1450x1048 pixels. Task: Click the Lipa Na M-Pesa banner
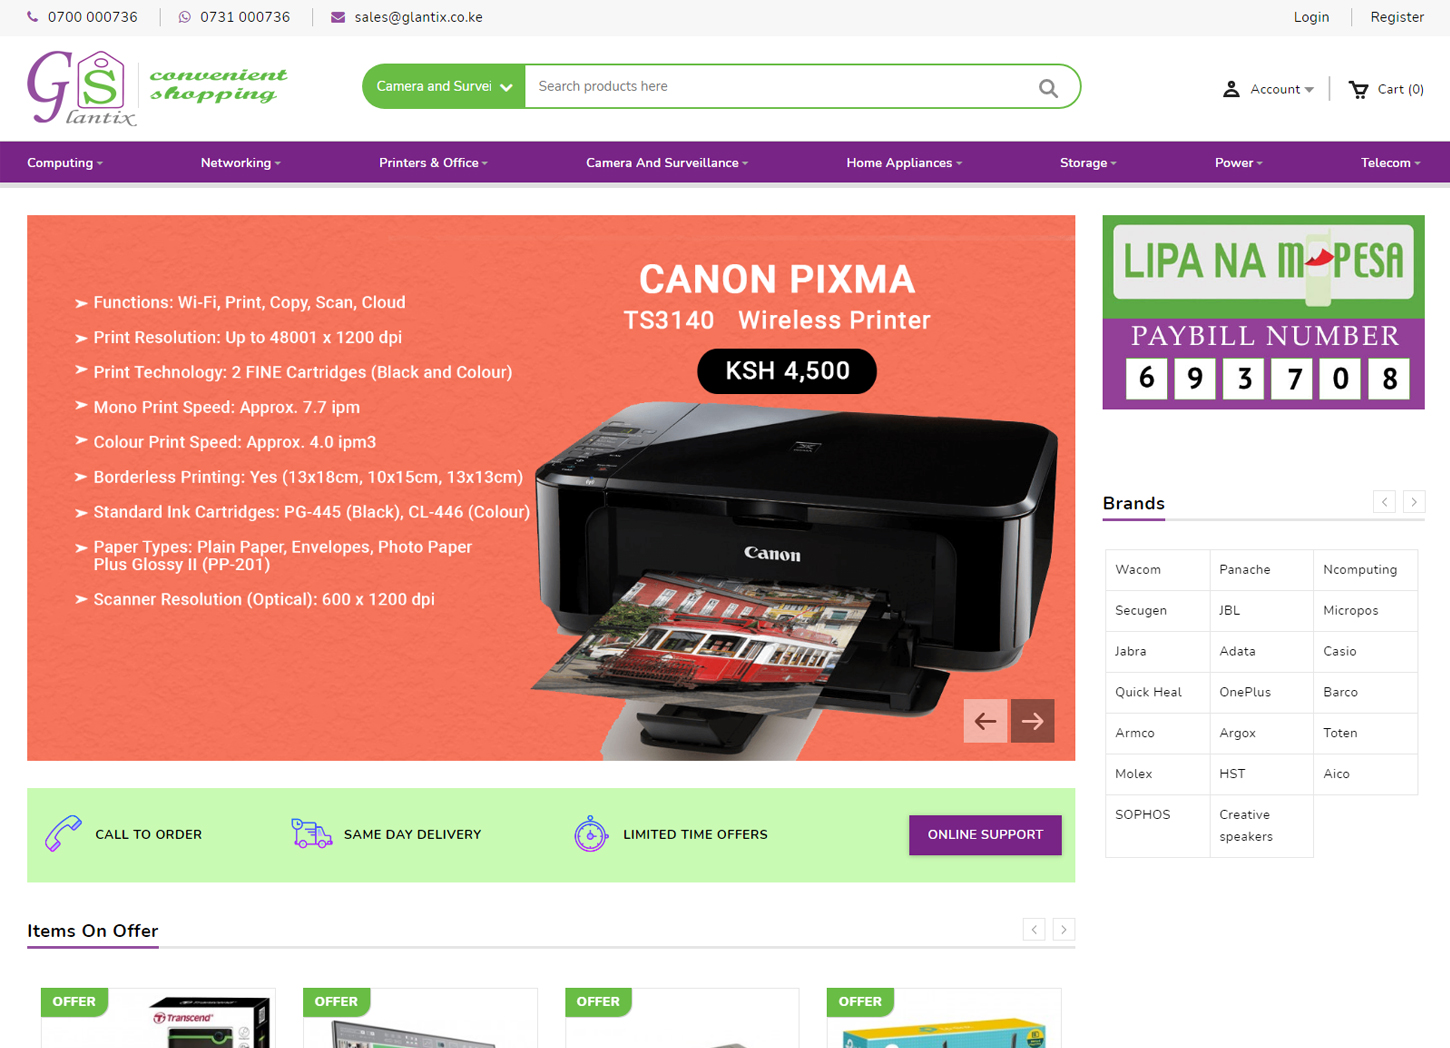pyautogui.click(x=1263, y=312)
